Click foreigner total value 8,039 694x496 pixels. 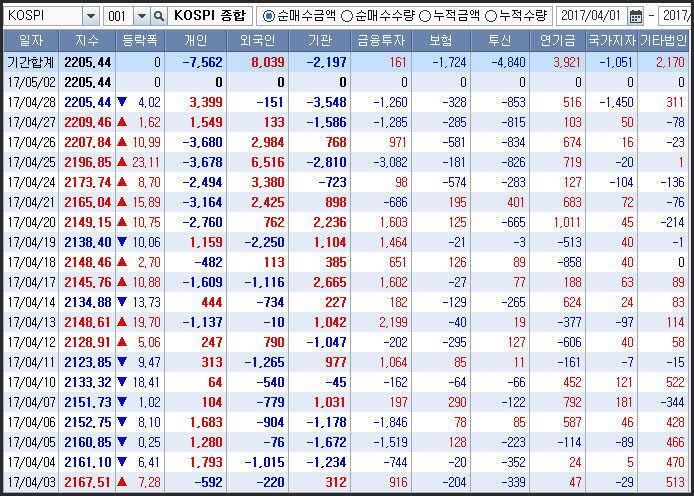[x=268, y=62]
